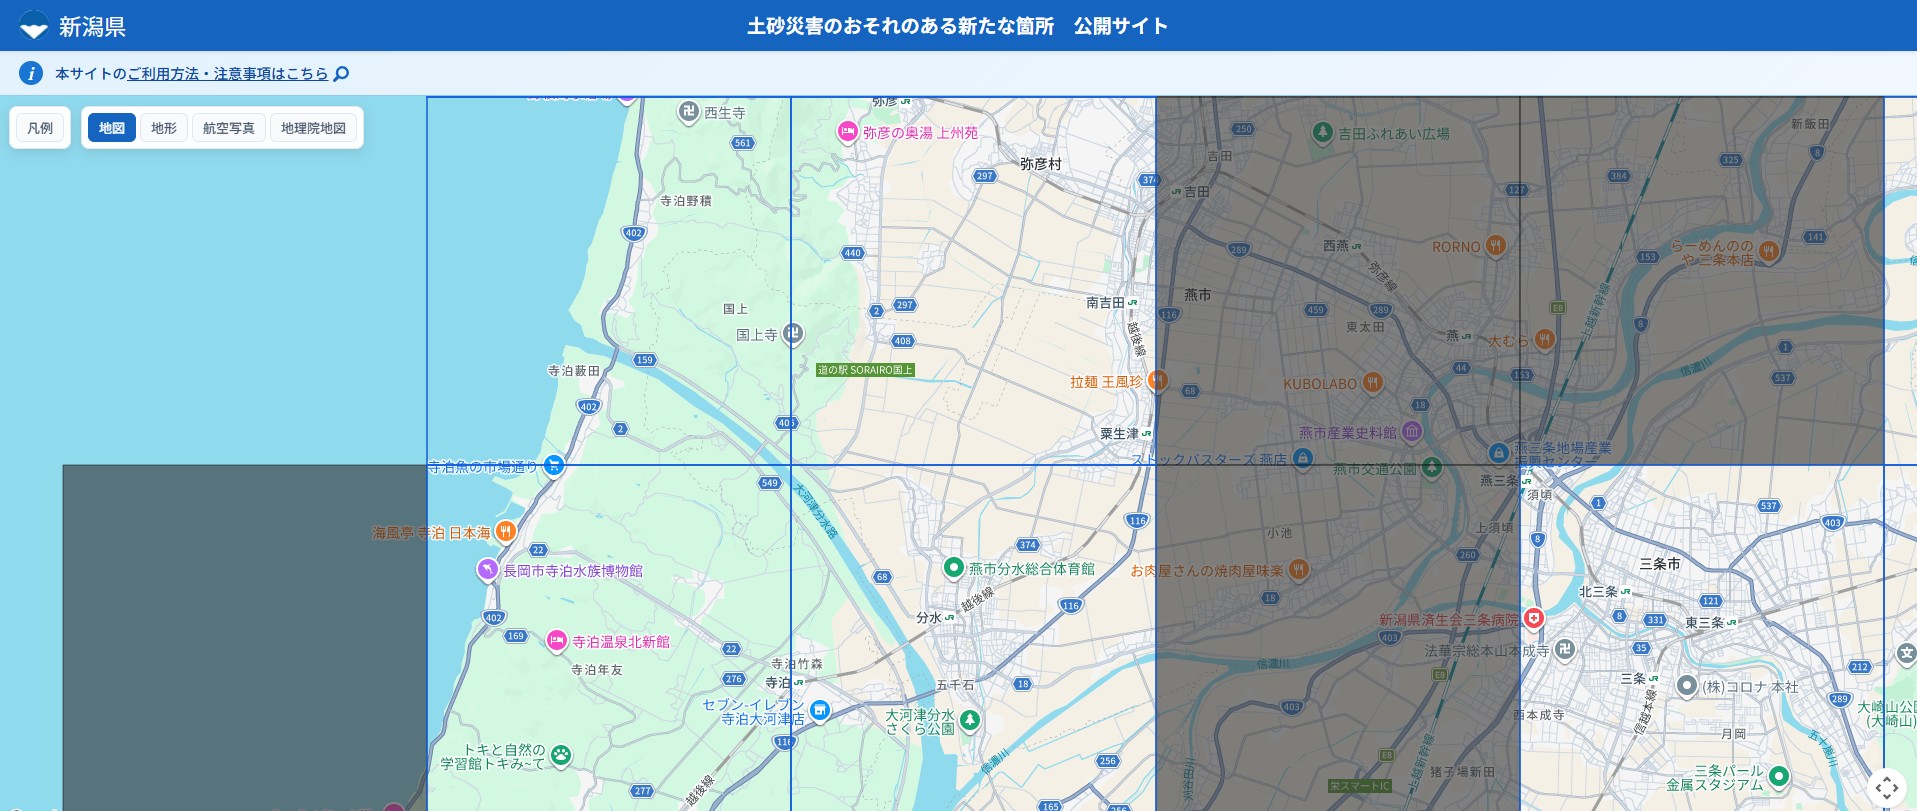Click the 寺泊藪田 place label
This screenshot has height=811, width=1917.
point(574,371)
